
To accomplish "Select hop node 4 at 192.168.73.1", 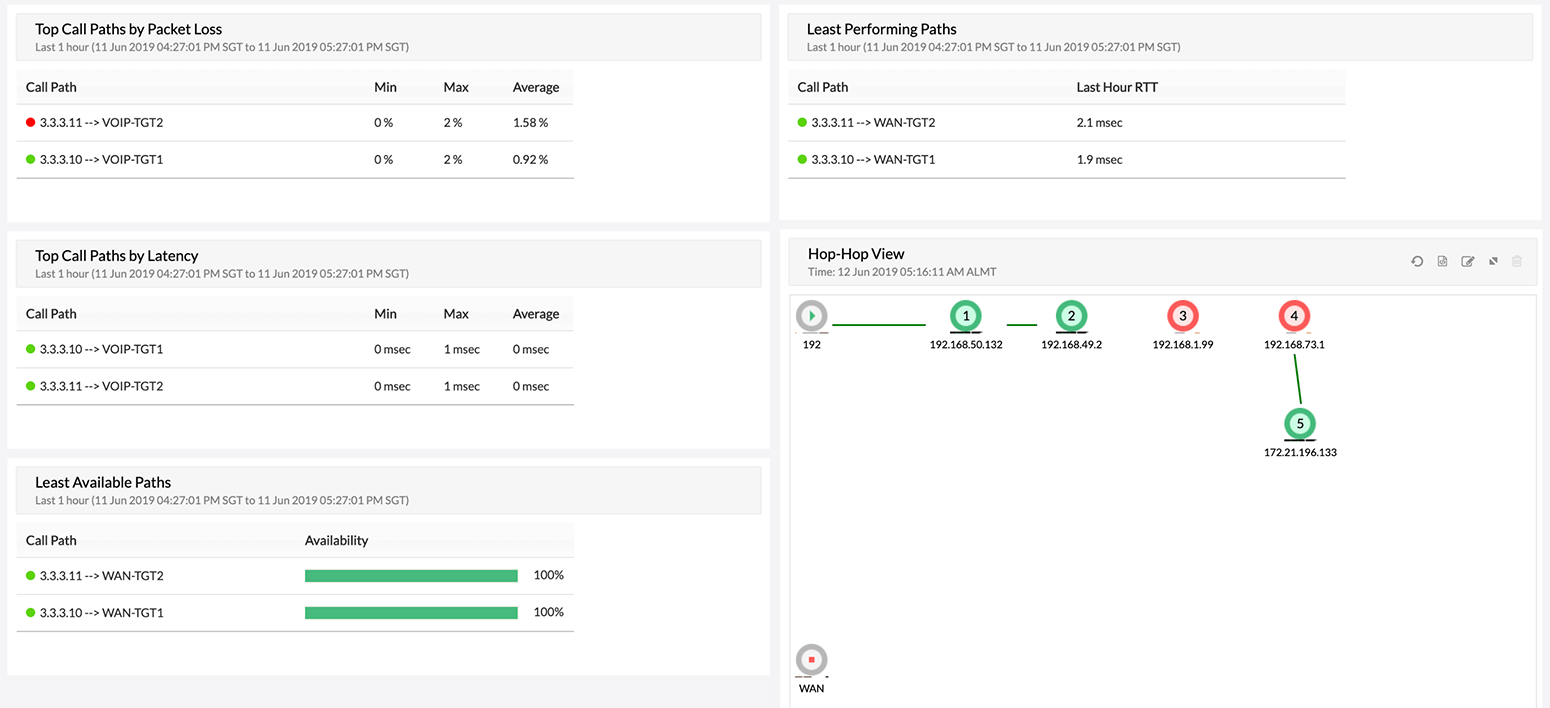I will (1294, 317).
